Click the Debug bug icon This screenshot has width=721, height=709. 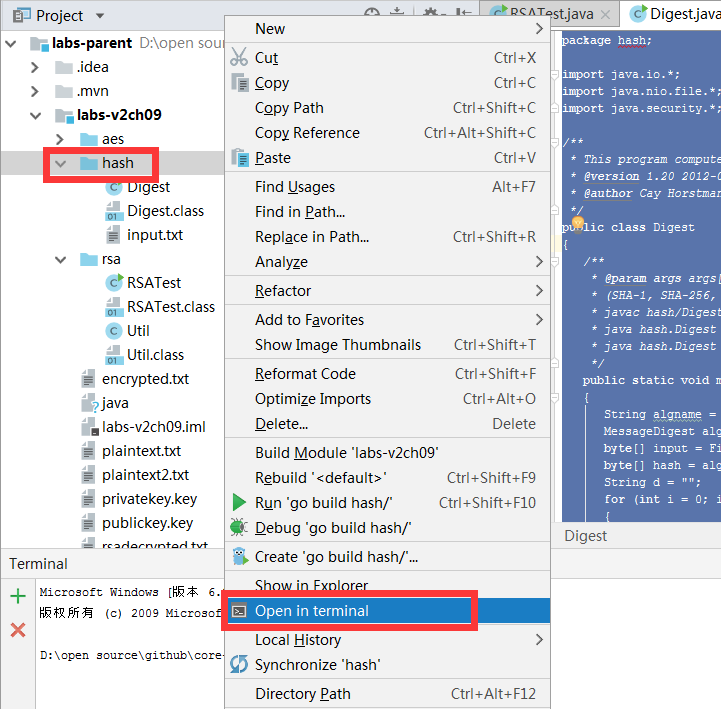239,527
